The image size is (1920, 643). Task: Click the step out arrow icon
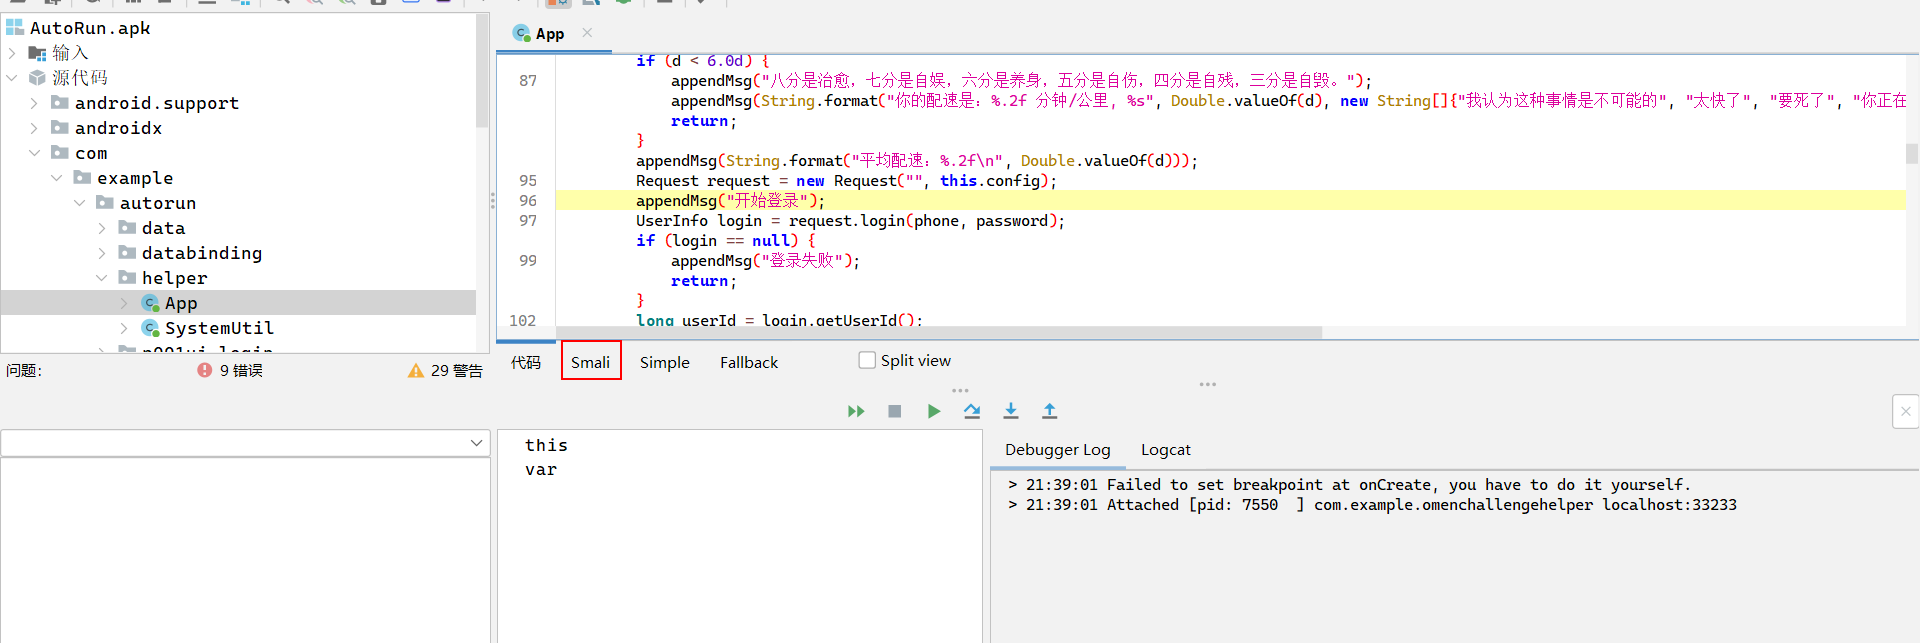(1050, 410)
